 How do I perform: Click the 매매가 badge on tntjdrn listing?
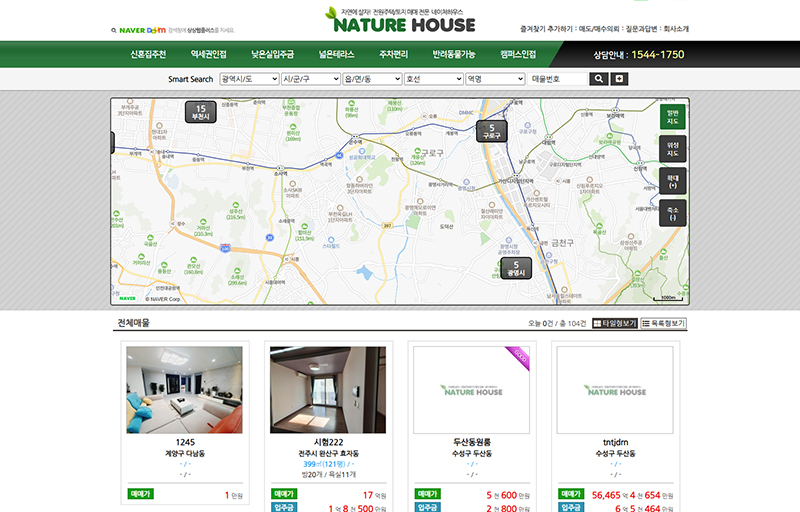click(x=571, y=494)
